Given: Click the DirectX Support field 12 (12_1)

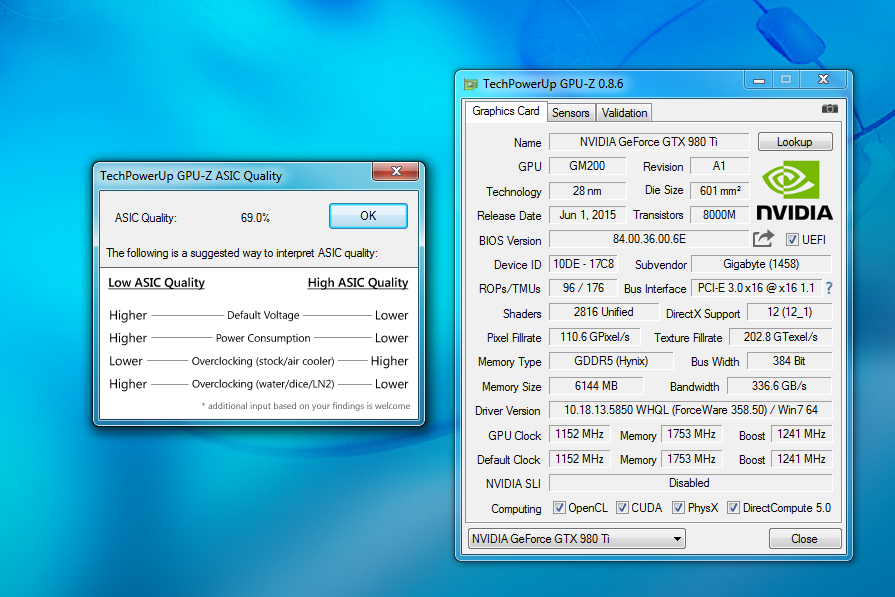Looking at the screenshot, I should tap(789, 312).
